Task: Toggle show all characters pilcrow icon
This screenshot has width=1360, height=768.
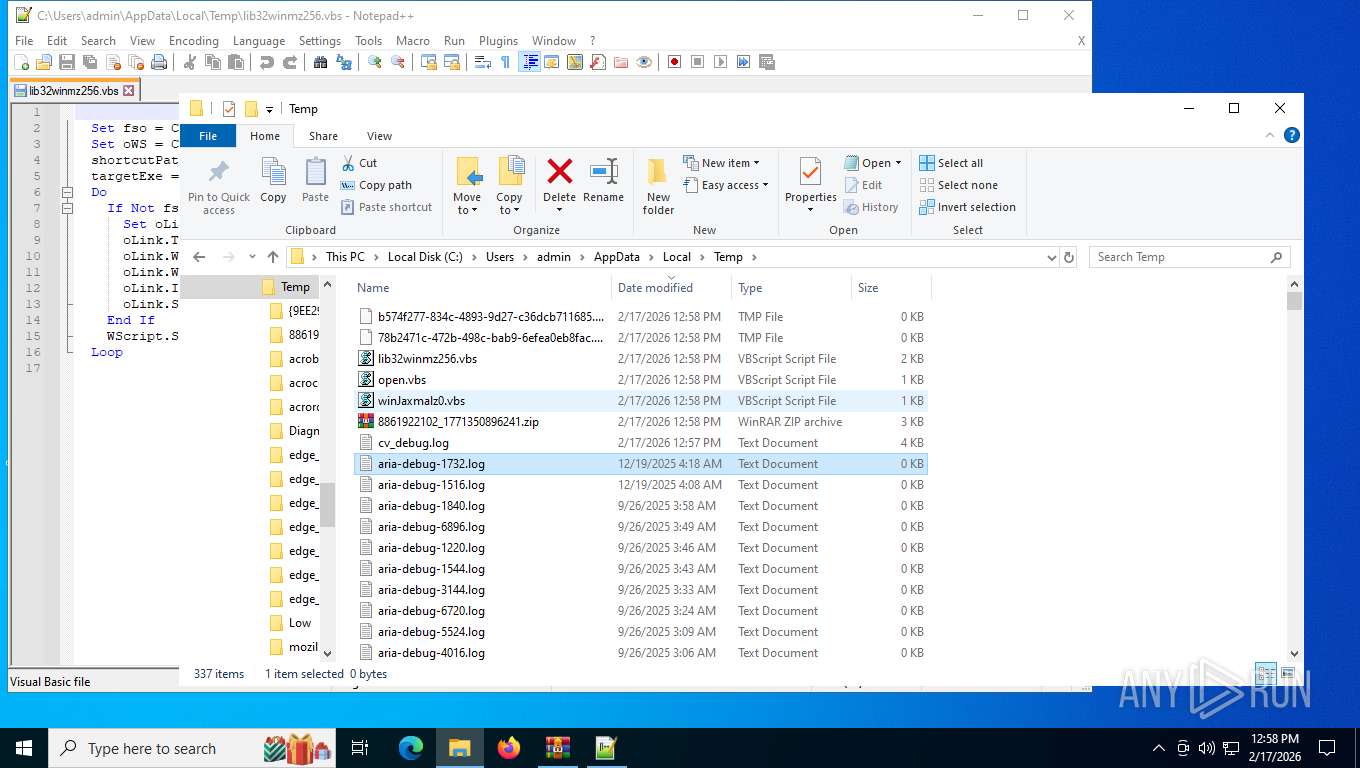Action: point(506,62)
